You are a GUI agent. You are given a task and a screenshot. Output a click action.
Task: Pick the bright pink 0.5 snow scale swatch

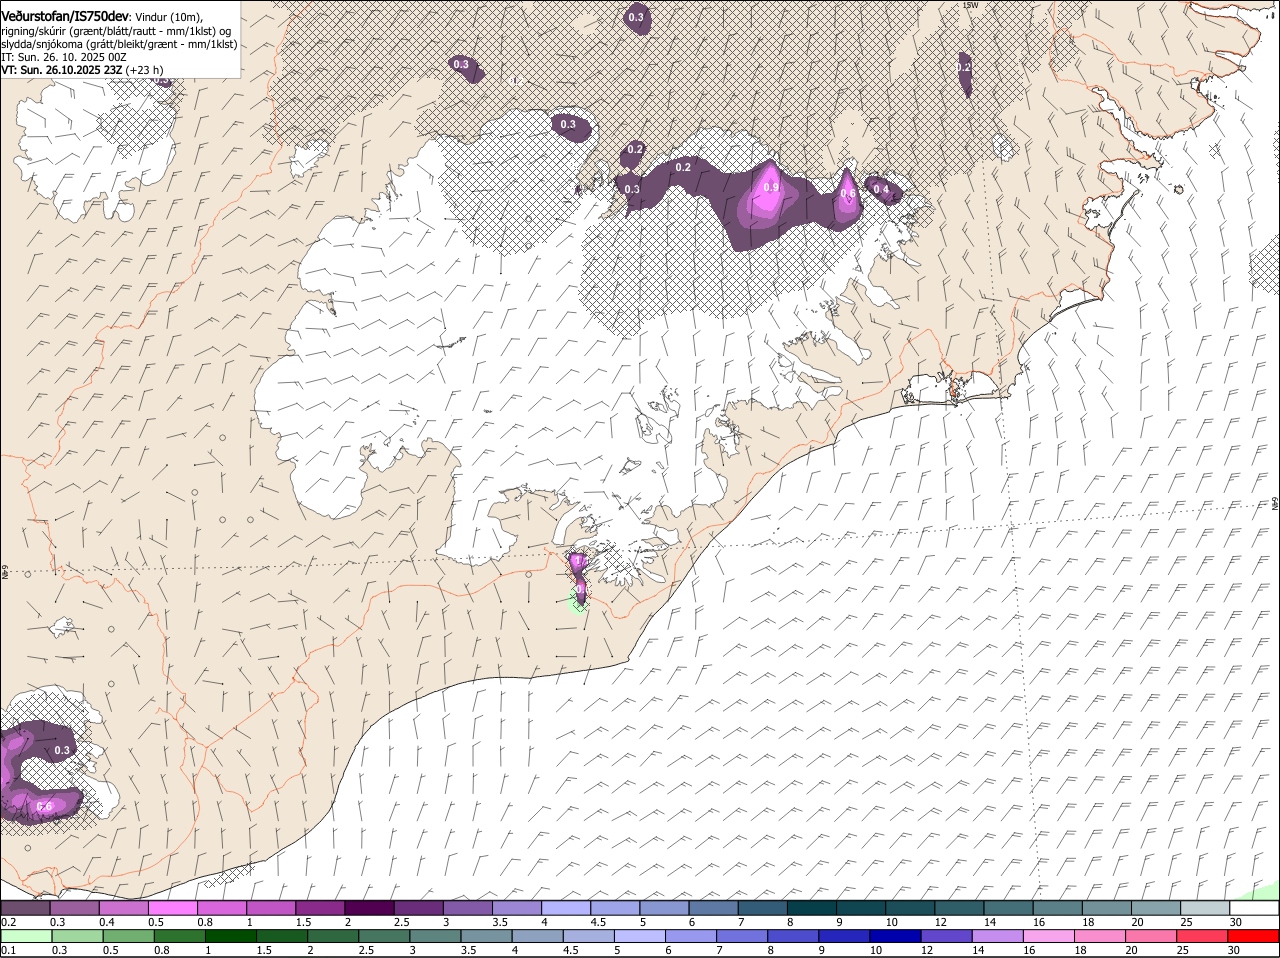click(172, 908)
